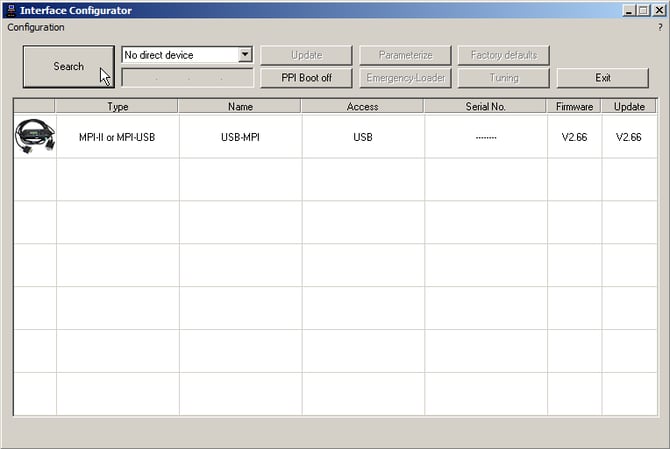Click the MPI-USB cable device icon
The width and height of the screenshot is (670, 449).
35,136
